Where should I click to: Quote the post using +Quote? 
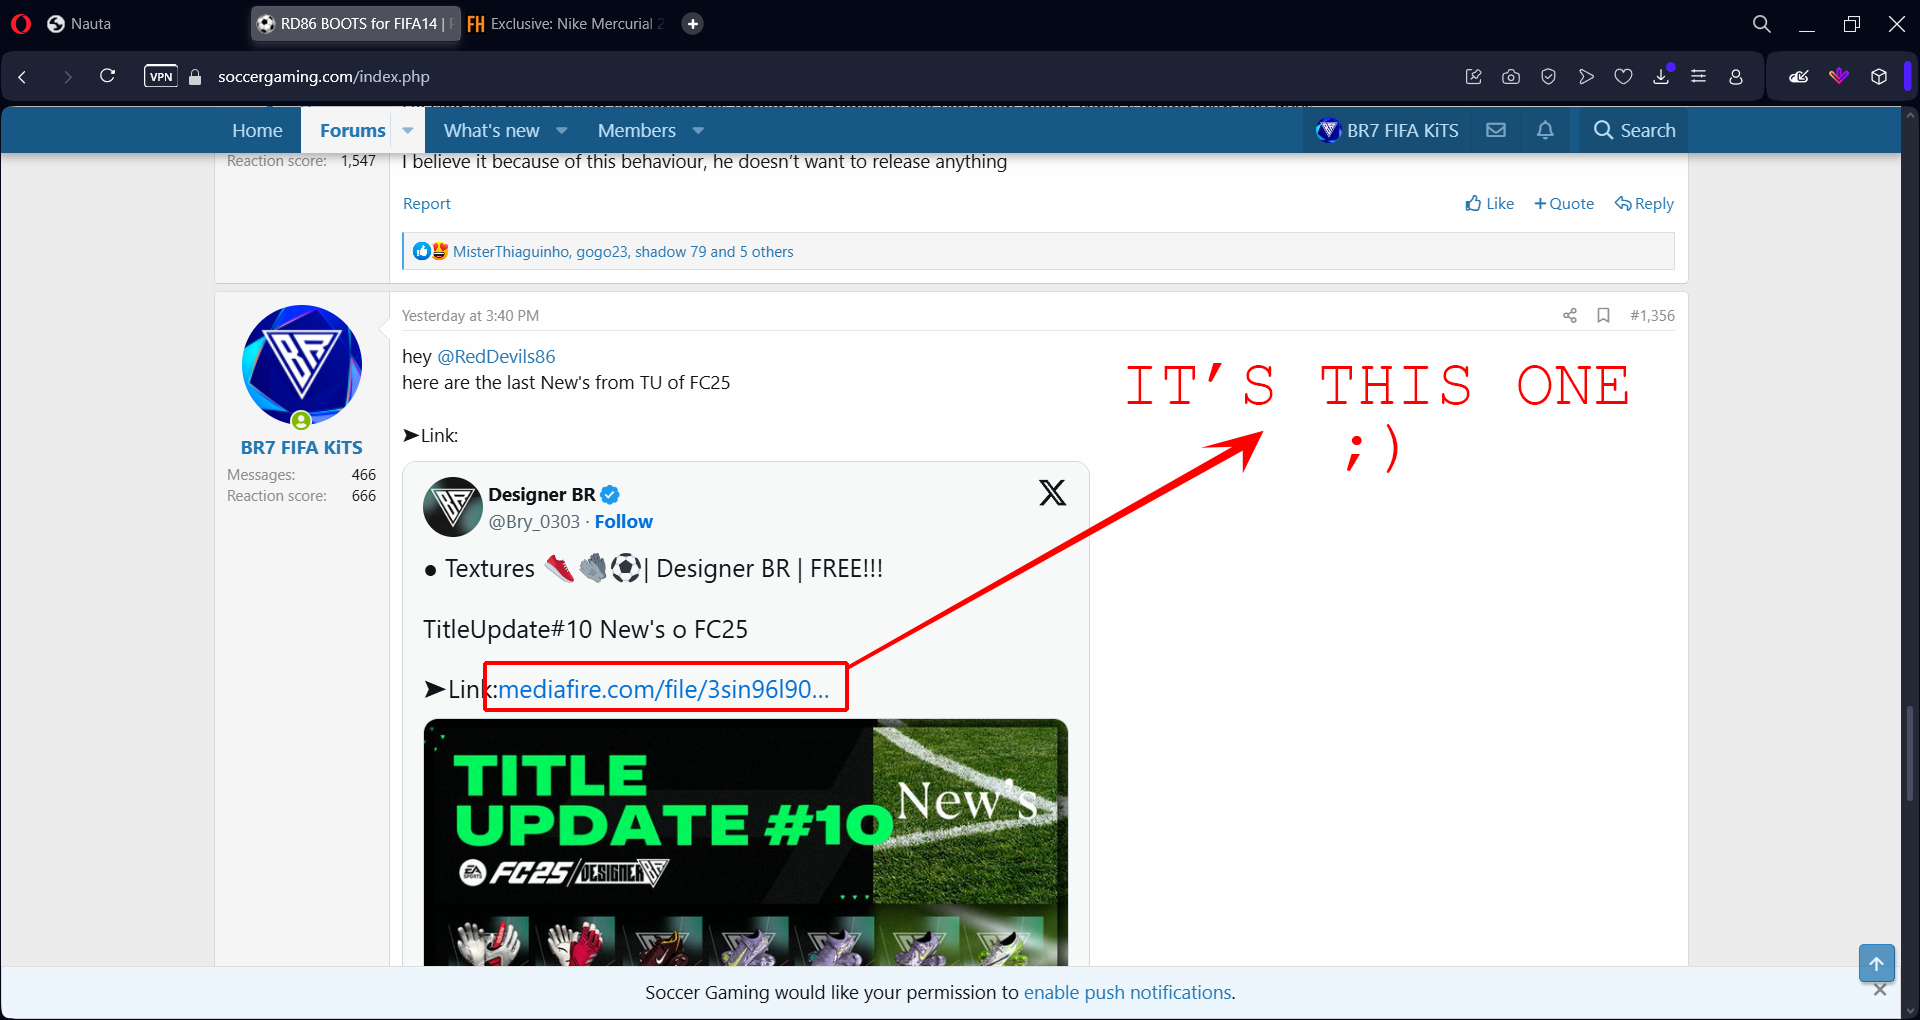(1564, 203)
